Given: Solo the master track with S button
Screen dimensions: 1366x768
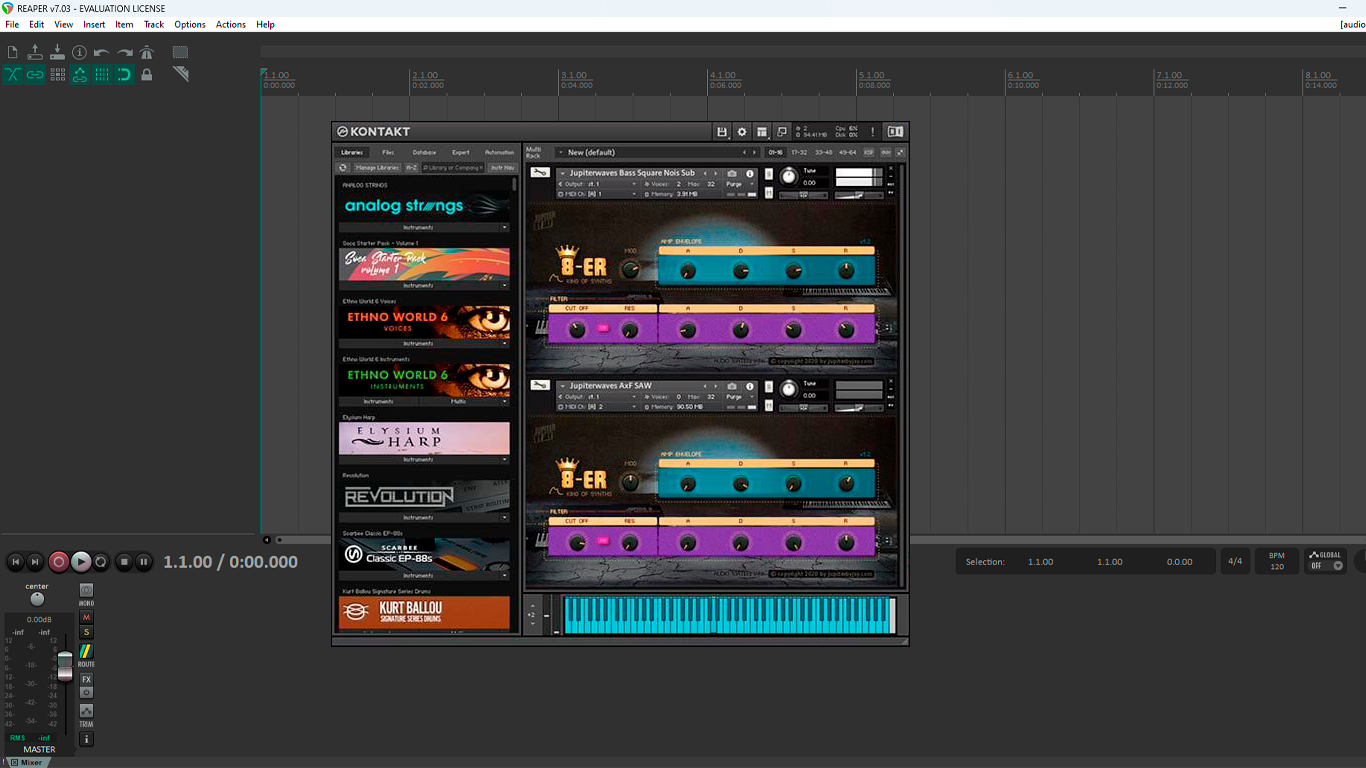Looking at the screenshot, I should click(86, 632).
